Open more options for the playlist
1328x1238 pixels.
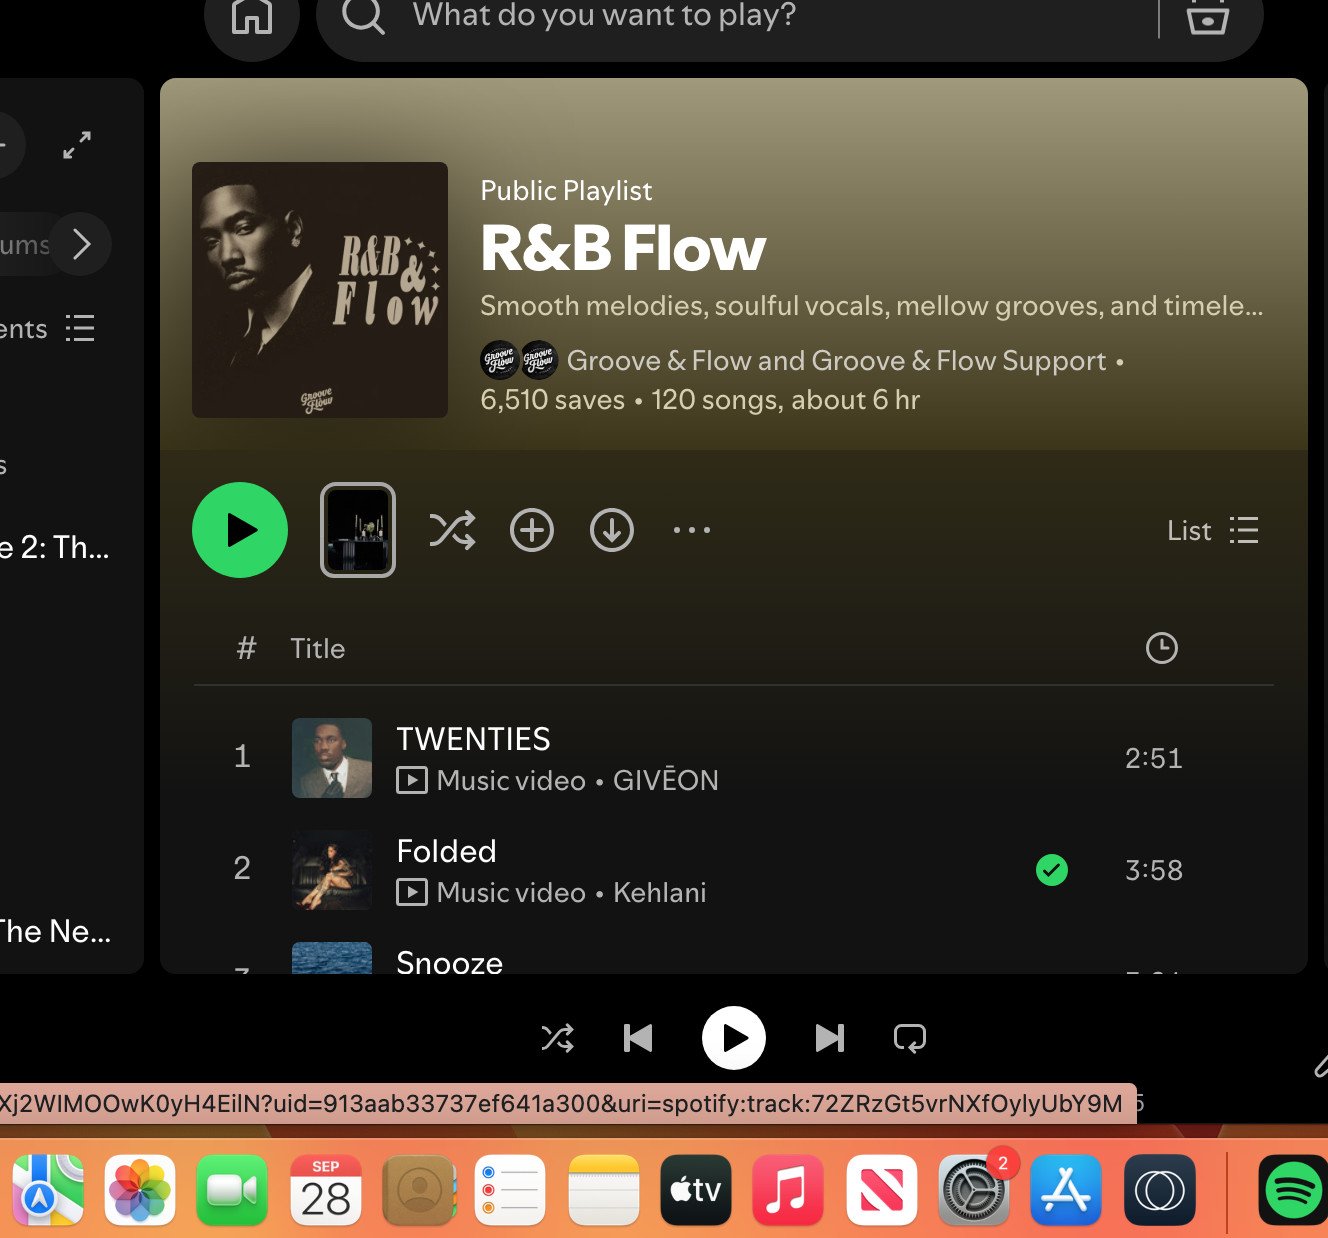pos(692,530)
